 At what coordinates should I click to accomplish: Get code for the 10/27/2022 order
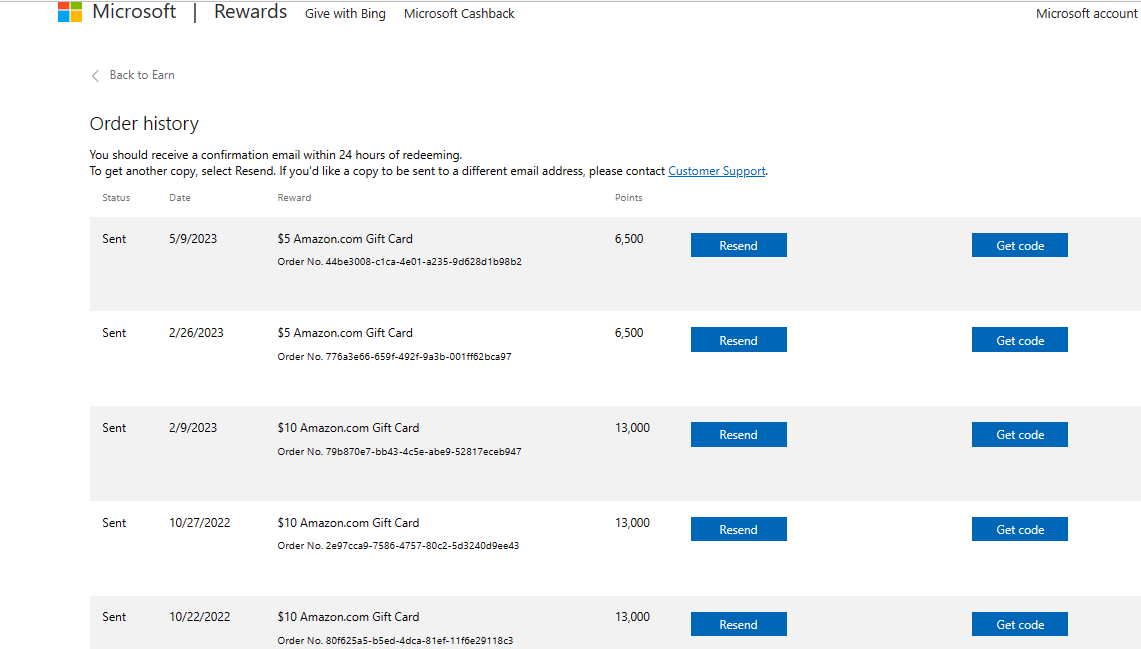[1019, 528]
